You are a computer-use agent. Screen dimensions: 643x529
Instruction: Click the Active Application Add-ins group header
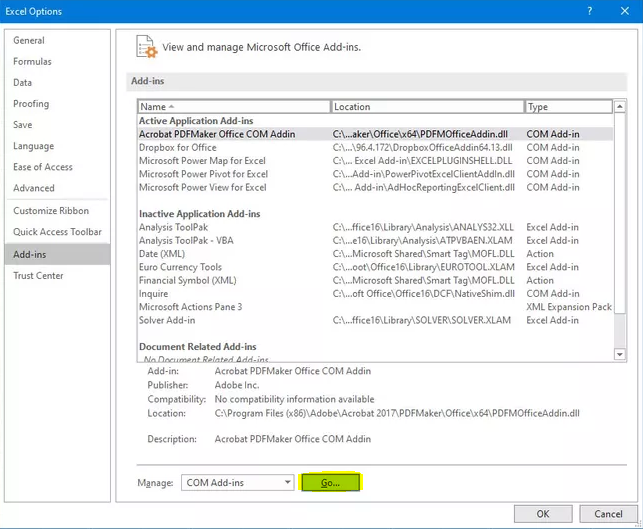click(196, 121)
